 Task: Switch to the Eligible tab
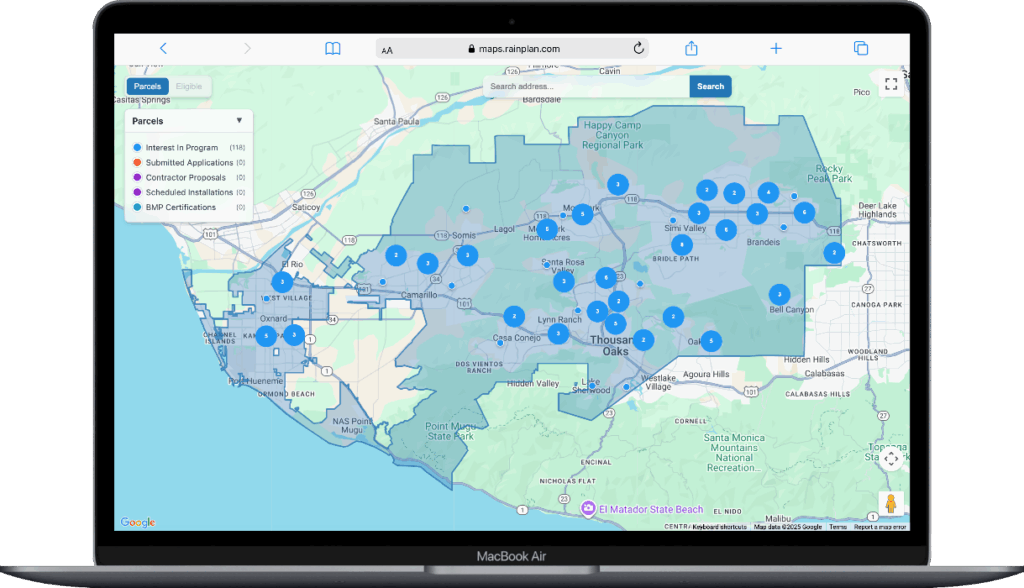tap(189, 87)
